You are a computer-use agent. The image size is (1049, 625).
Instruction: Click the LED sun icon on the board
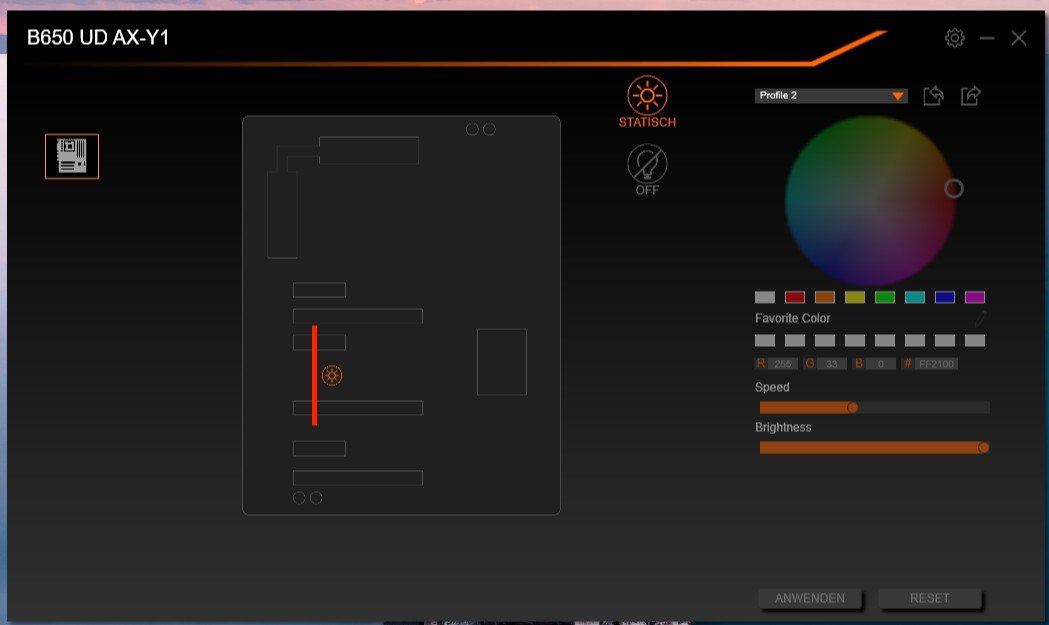point(332,375)
